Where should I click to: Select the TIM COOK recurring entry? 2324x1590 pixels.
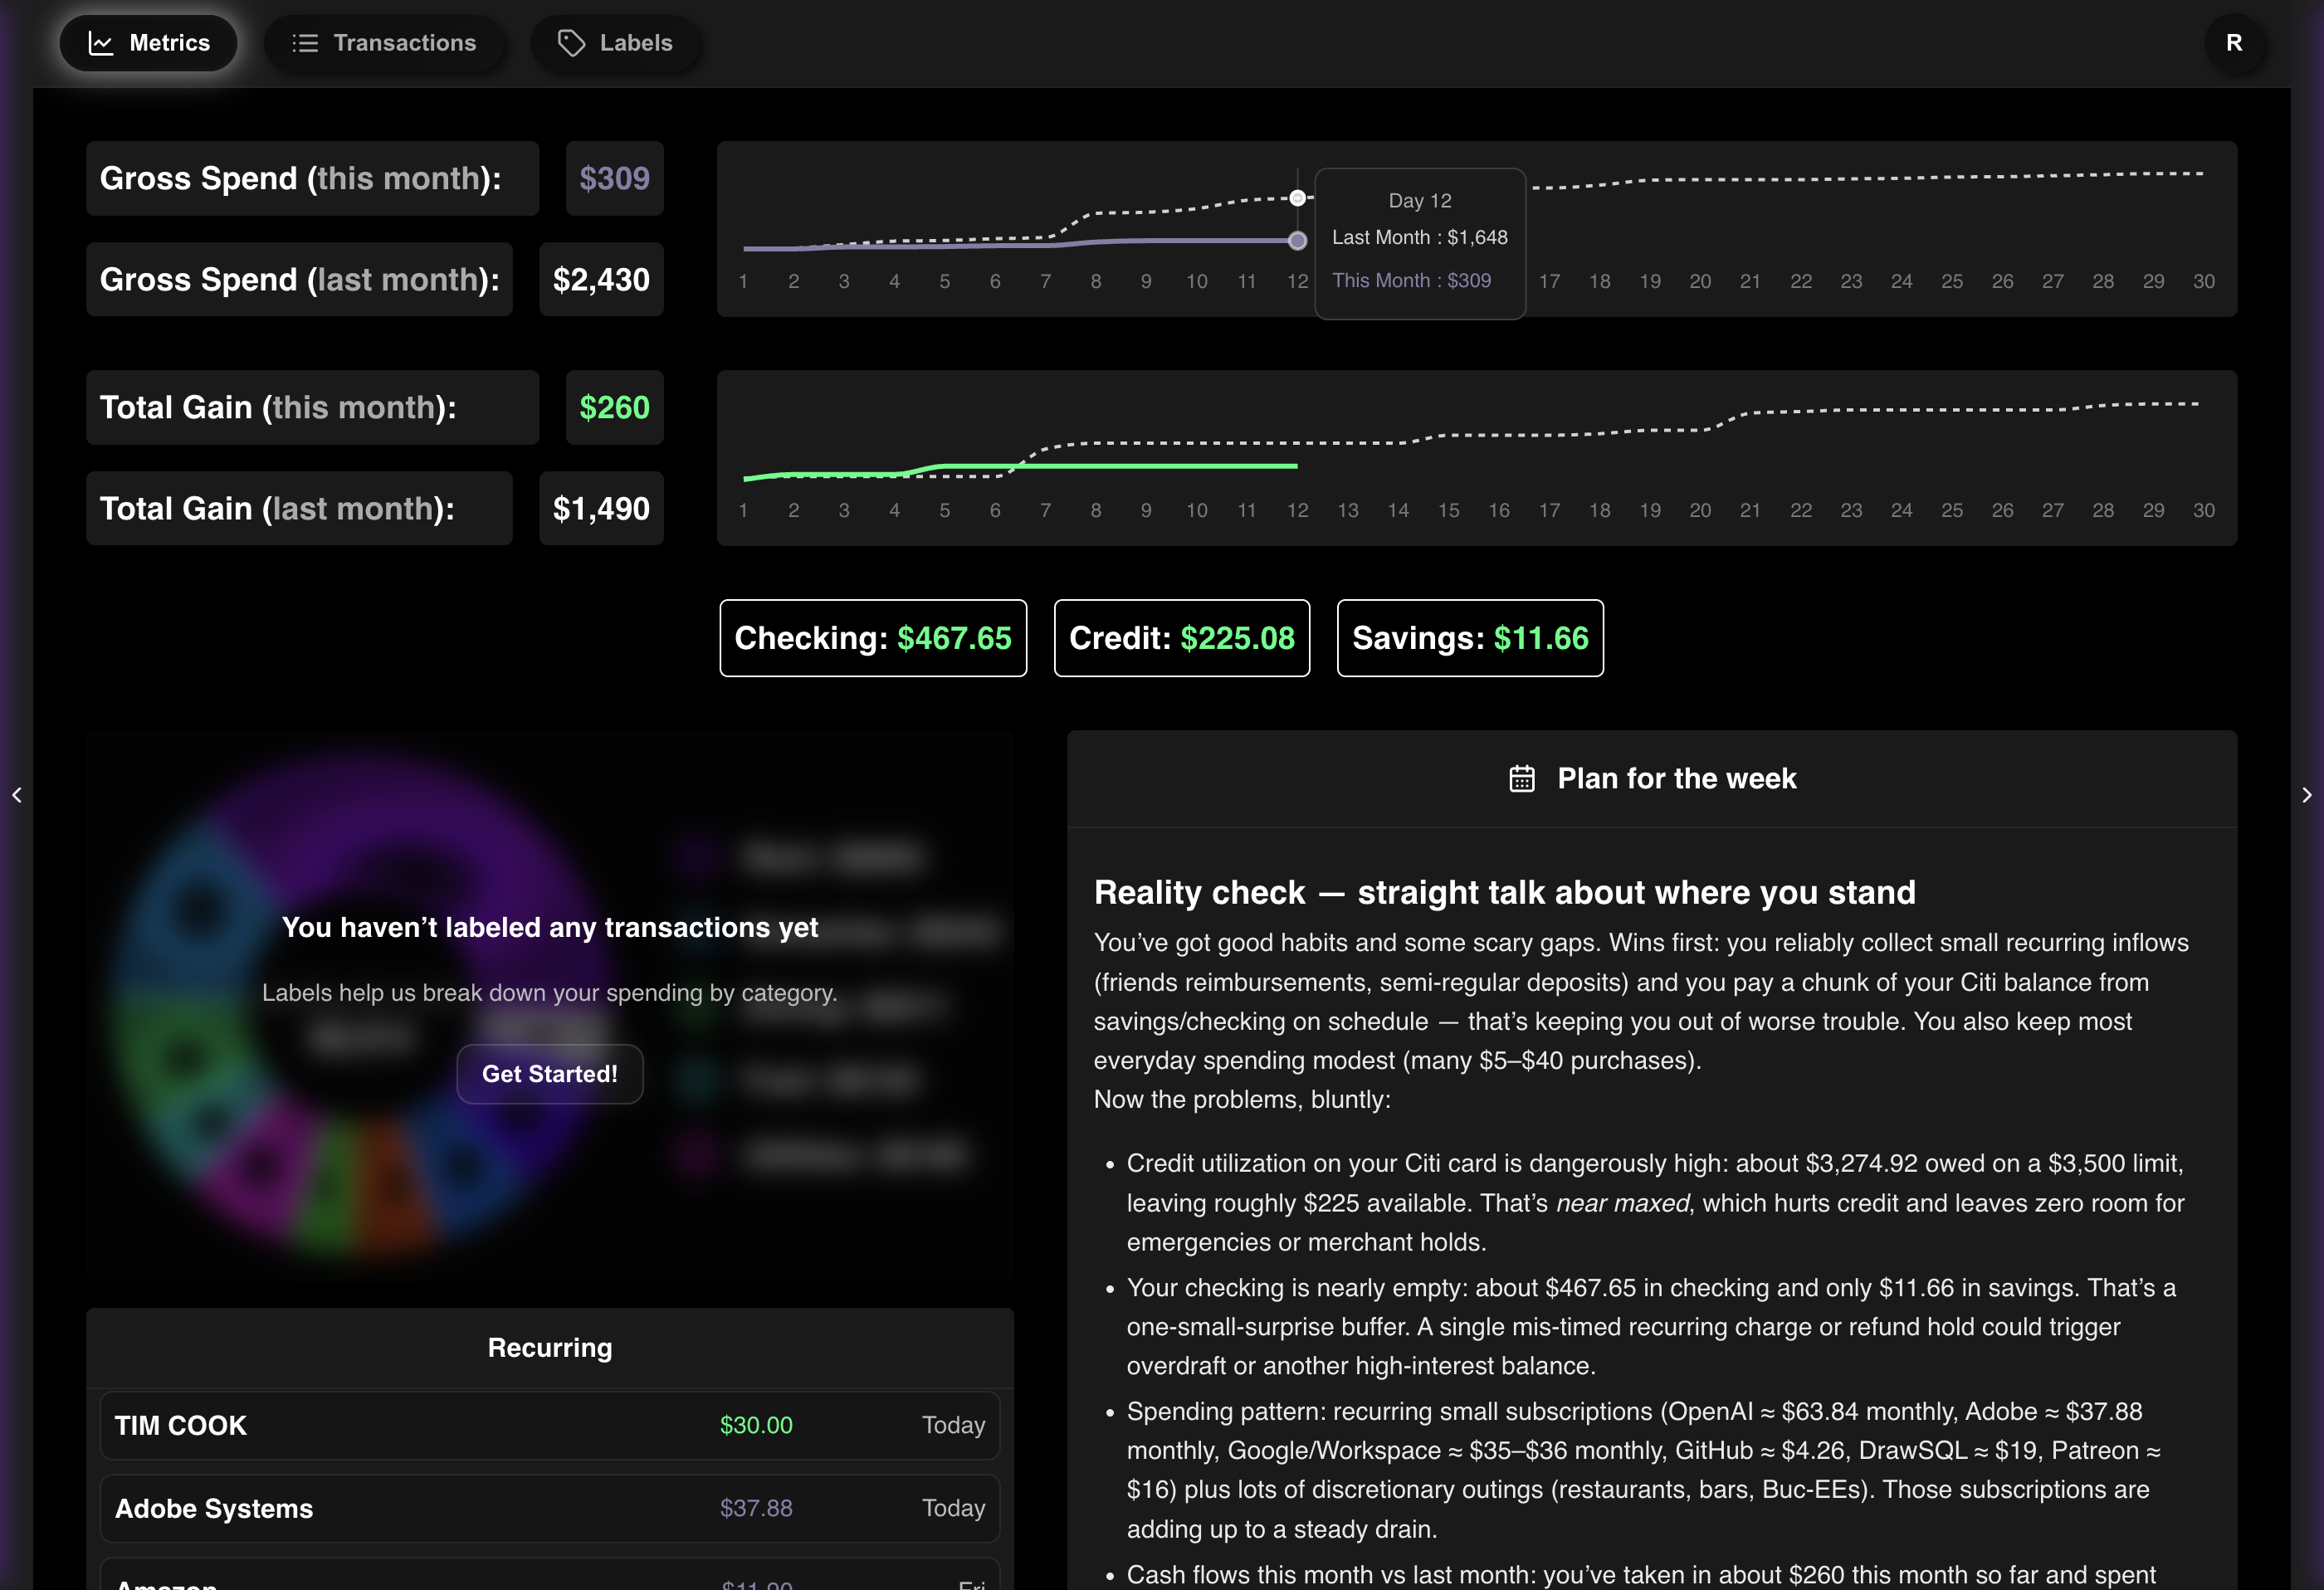pyautogui.click(x=549, y=1425)
